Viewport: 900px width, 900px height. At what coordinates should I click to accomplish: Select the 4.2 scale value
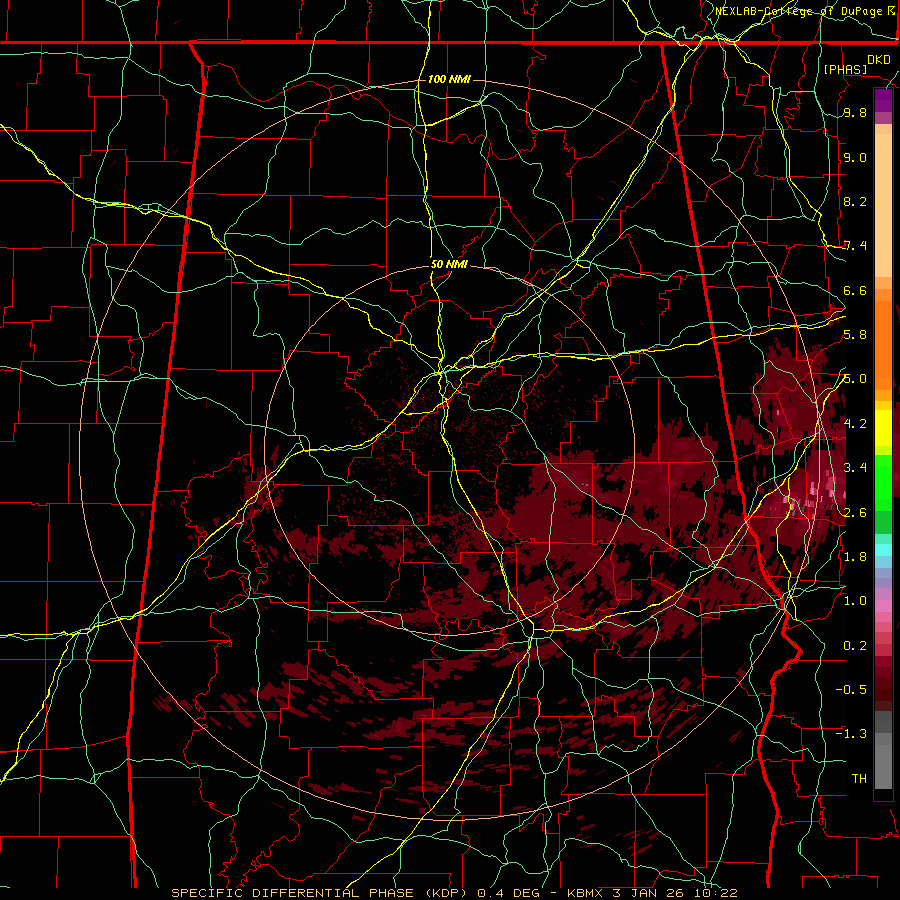coord(855,424)
